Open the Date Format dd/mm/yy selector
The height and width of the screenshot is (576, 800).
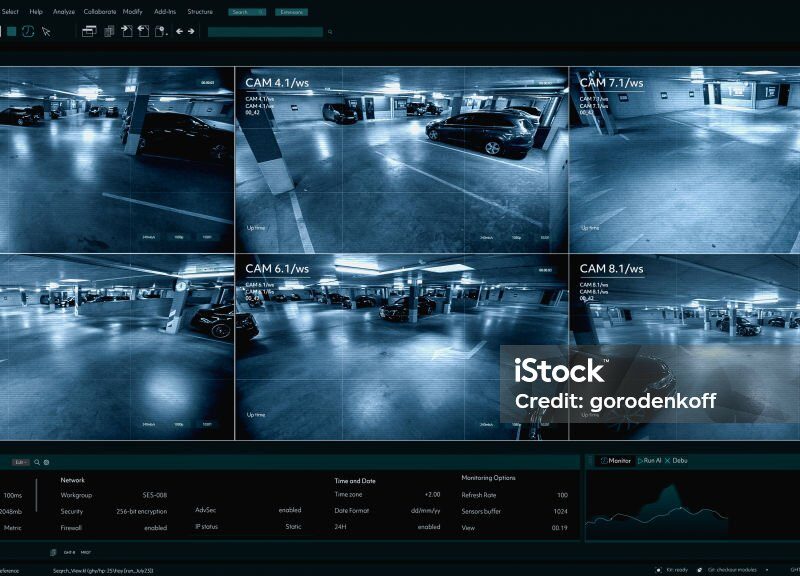coord(424,511)
